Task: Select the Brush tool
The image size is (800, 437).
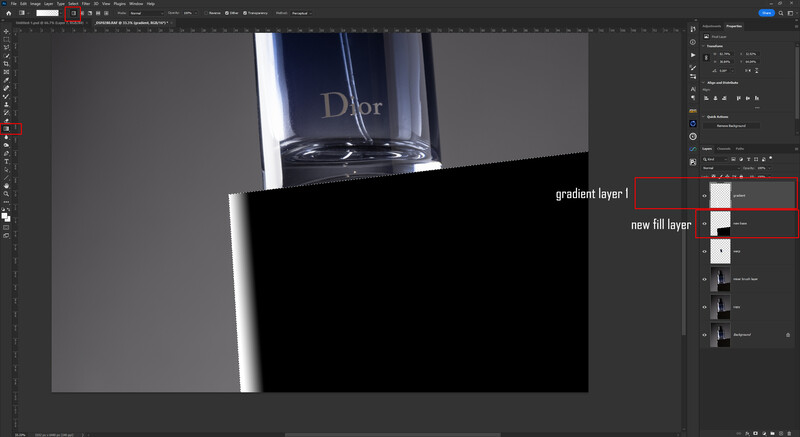Action: 6,96
